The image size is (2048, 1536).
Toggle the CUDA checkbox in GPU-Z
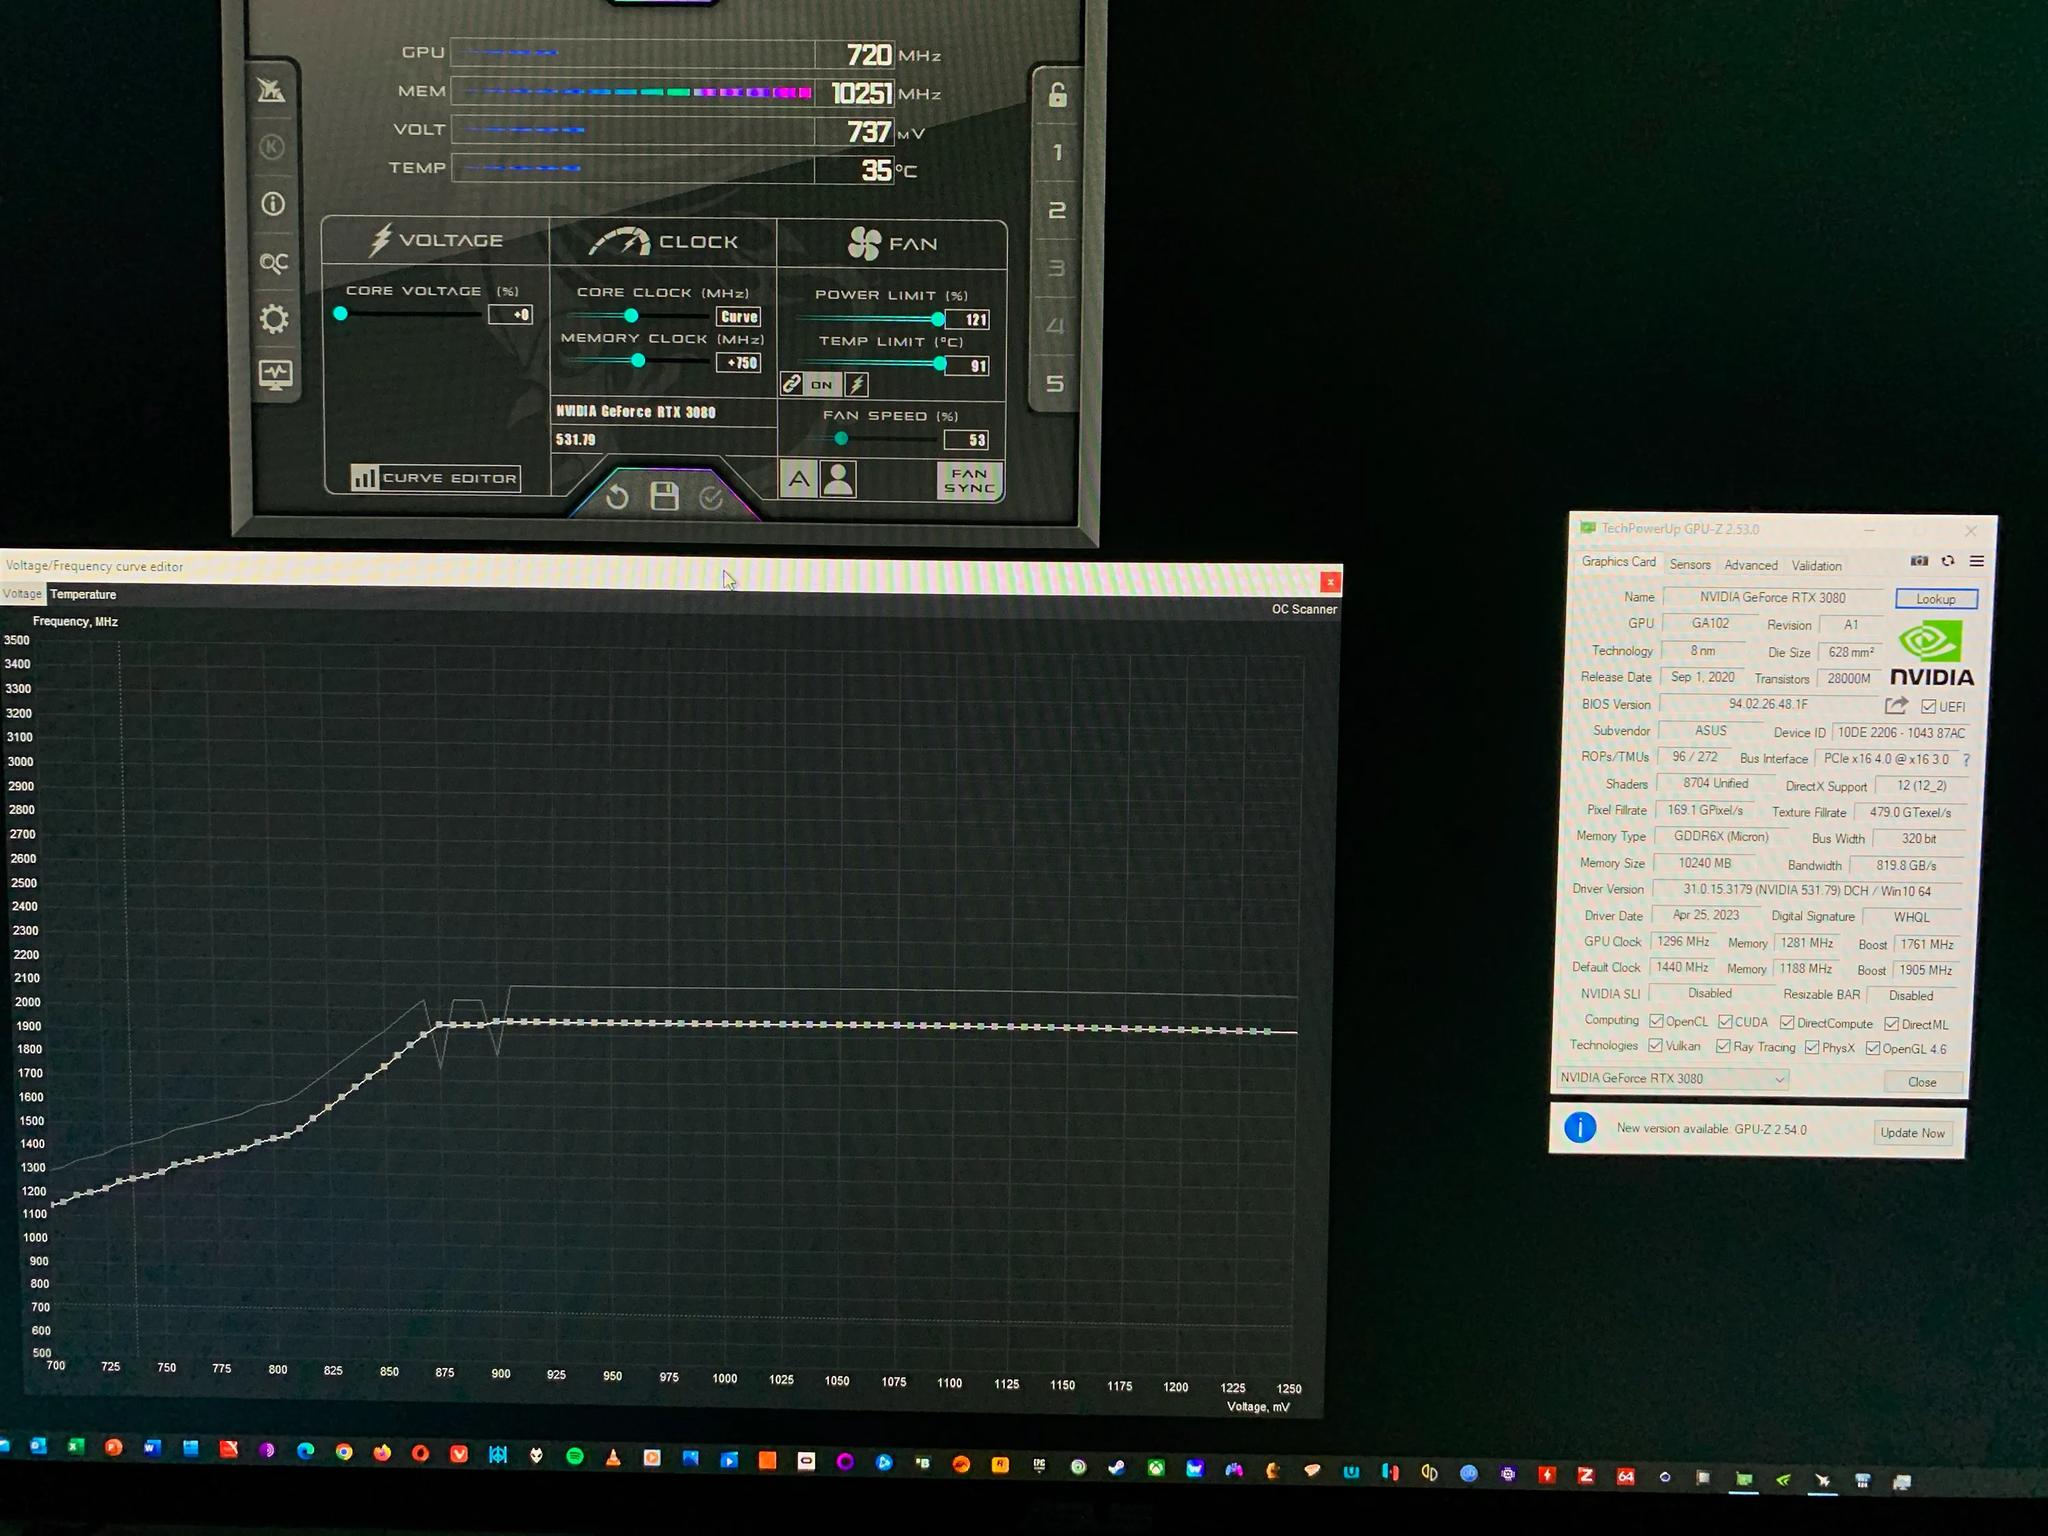[1725, 1022]
